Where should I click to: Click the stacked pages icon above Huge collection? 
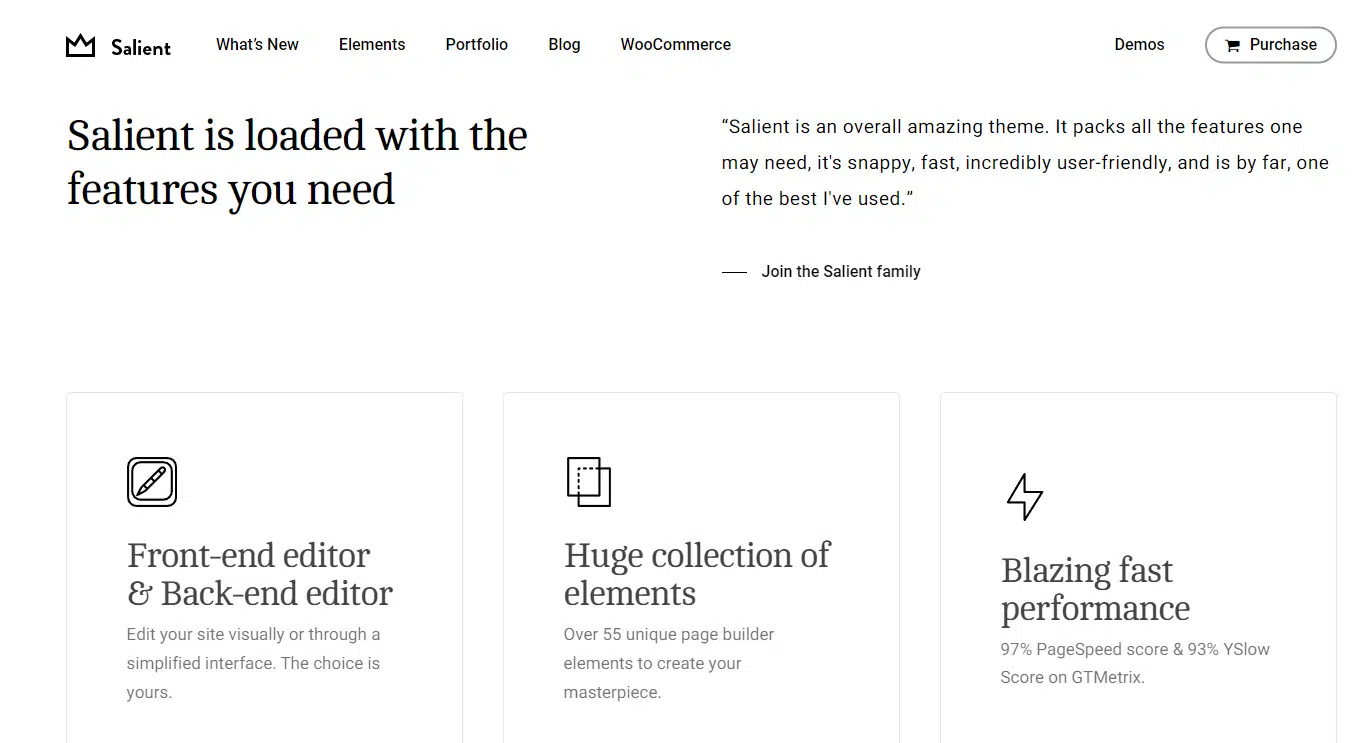pos(588,481)
